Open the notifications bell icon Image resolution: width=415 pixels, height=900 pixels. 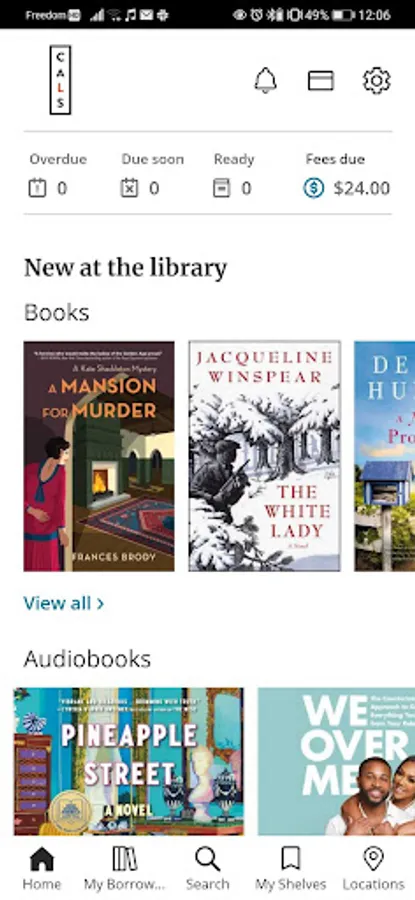coord(265,80)
